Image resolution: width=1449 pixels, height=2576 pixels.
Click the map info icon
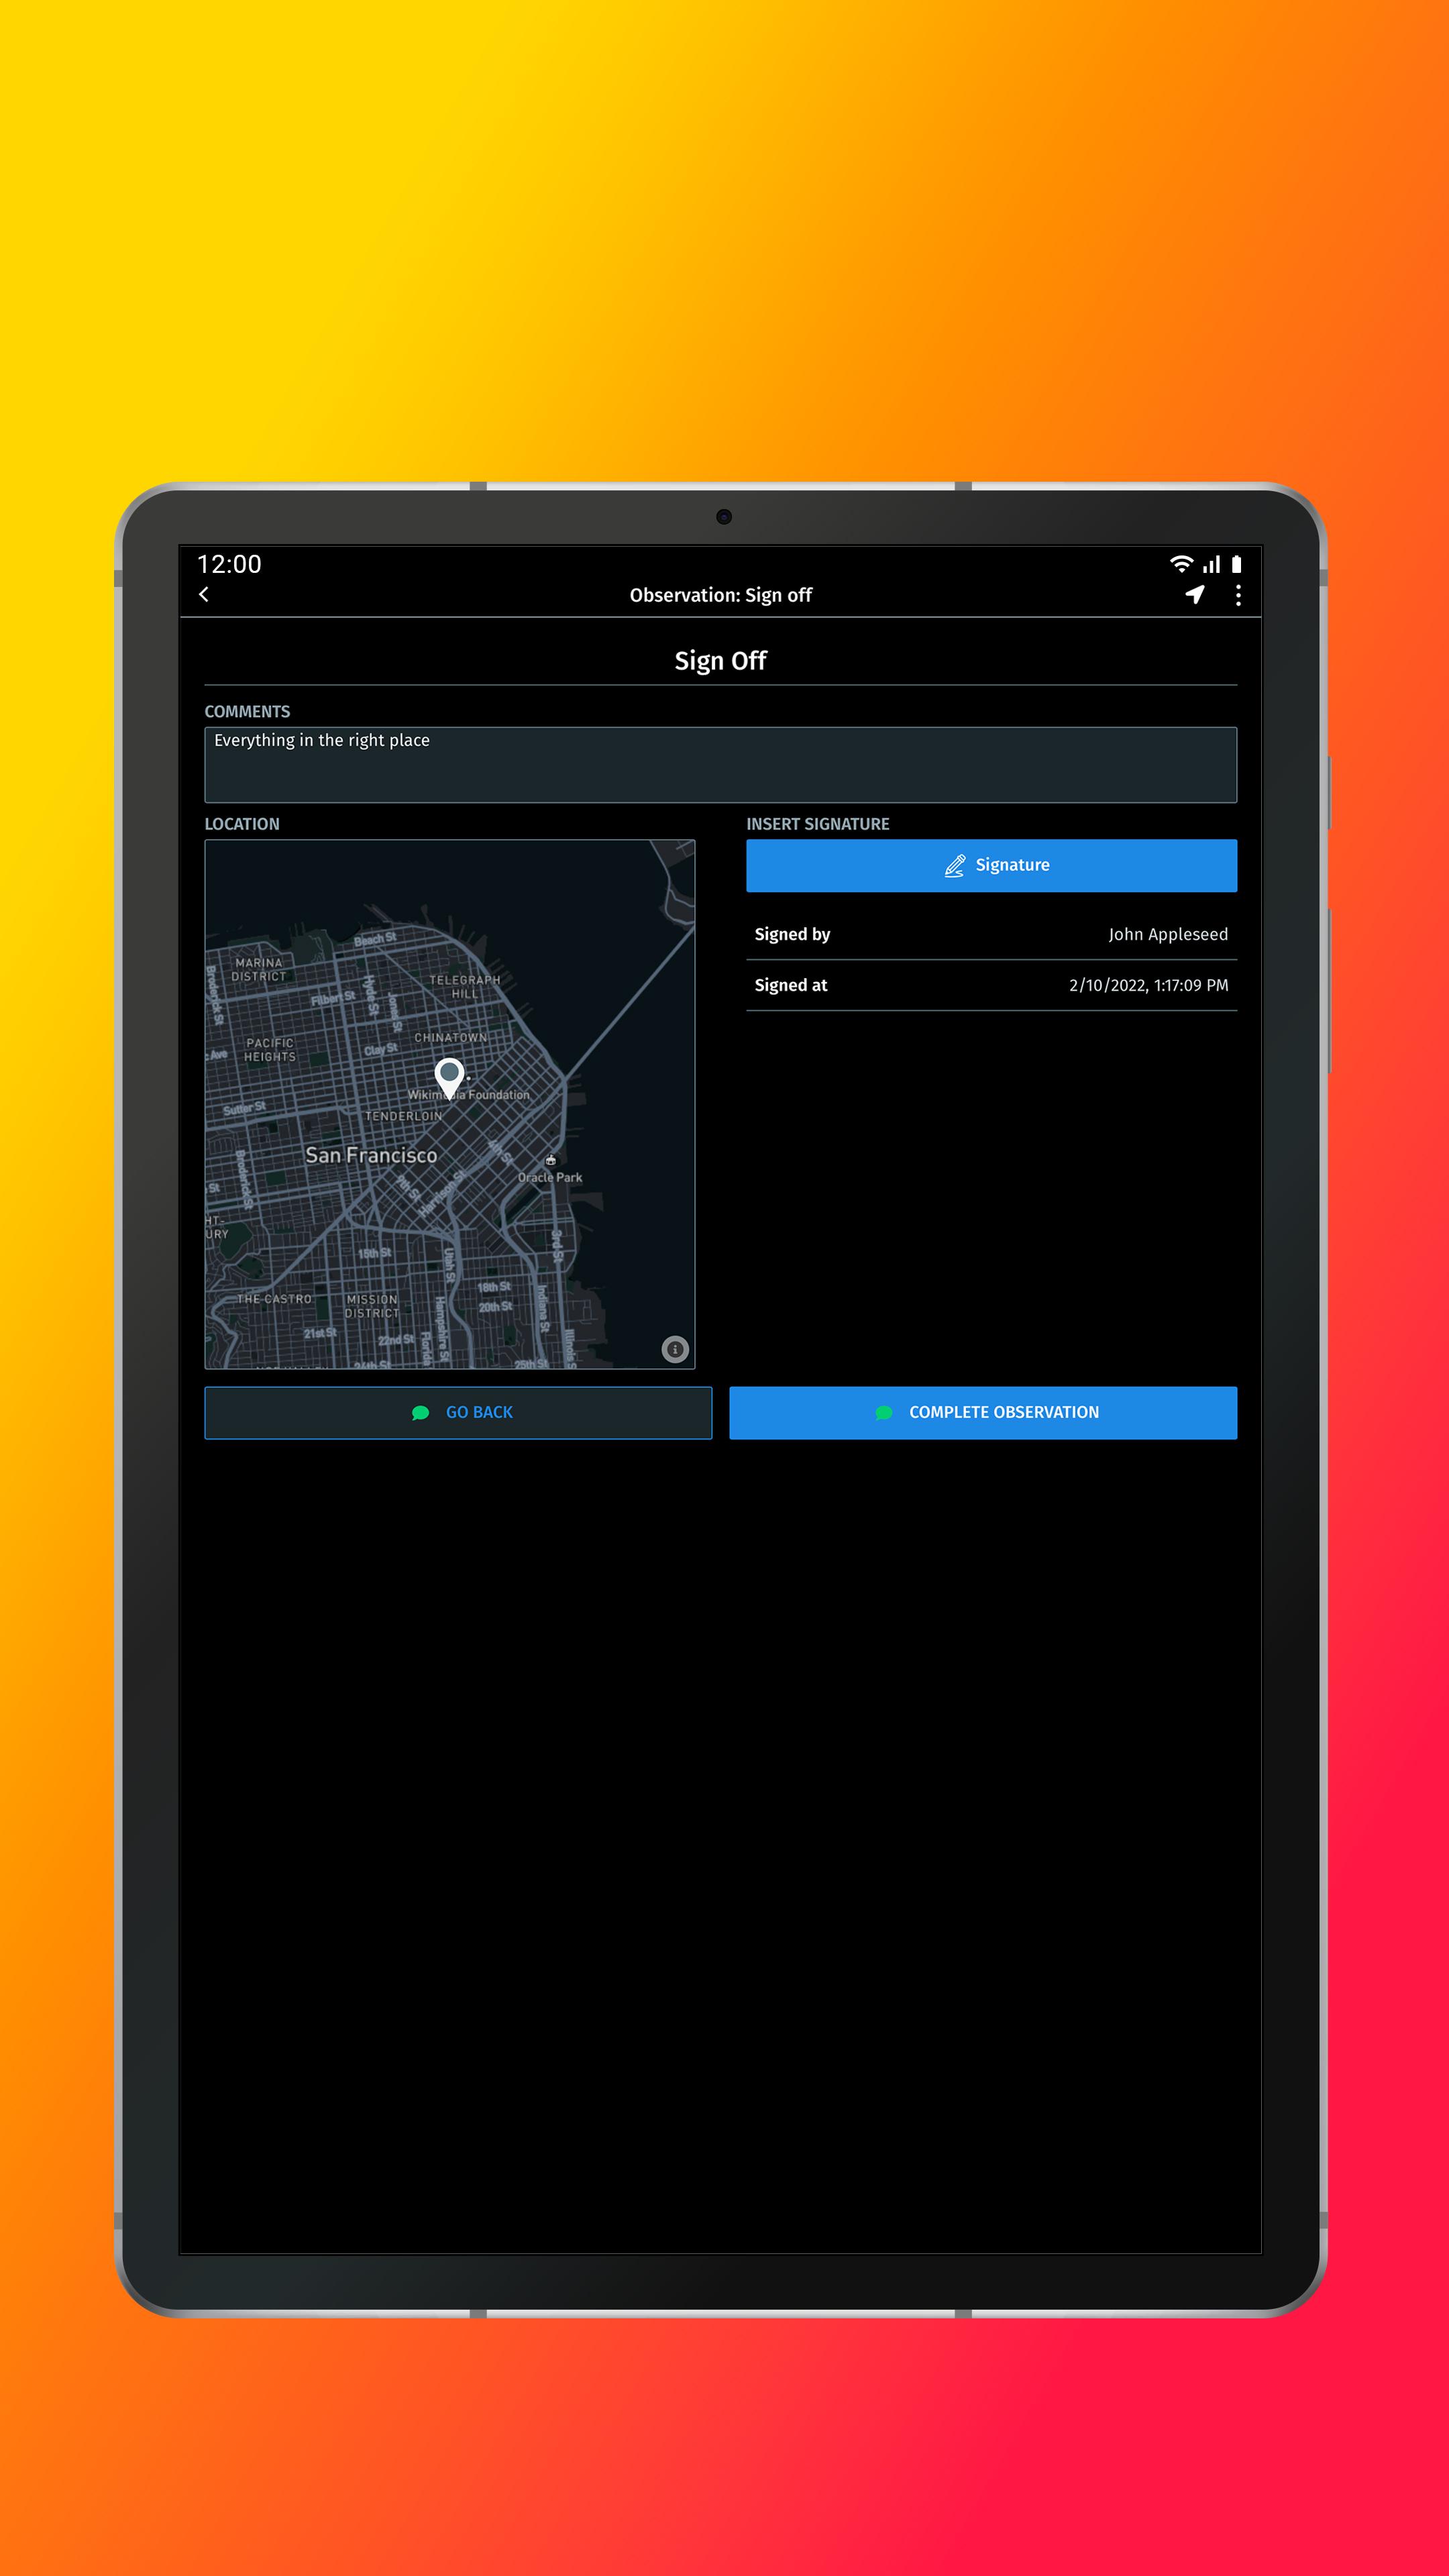[x=675, y=1349]
